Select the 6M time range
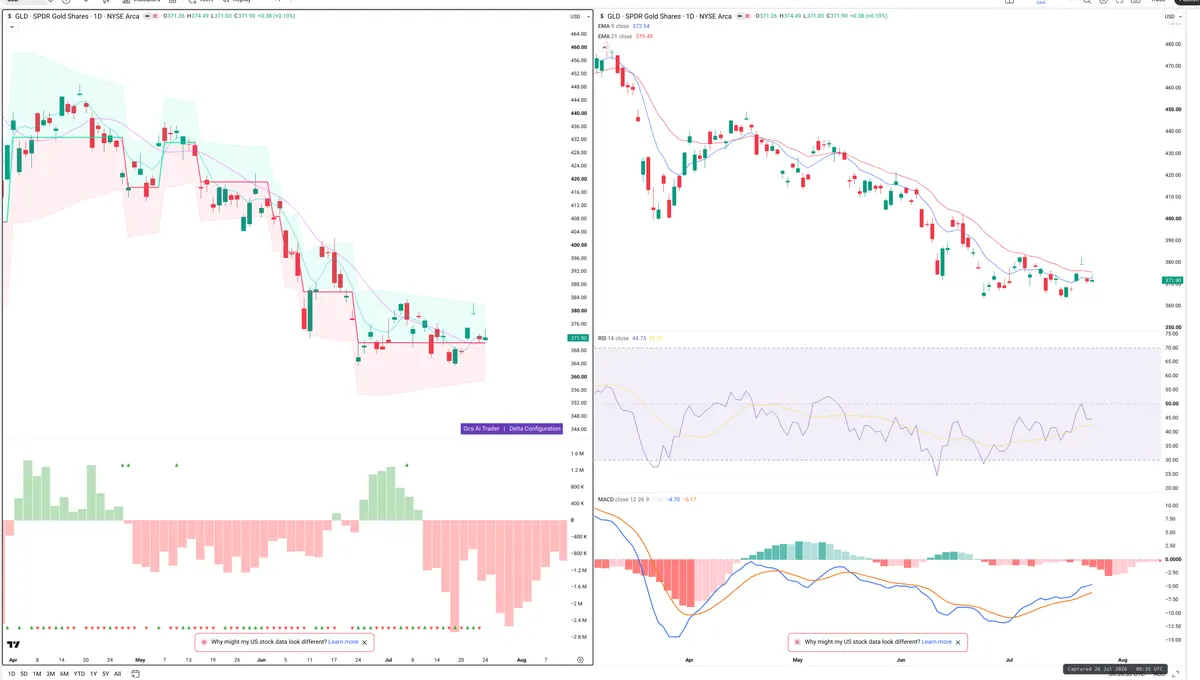This screenshot has width=1200, height=680. point(64,674)
